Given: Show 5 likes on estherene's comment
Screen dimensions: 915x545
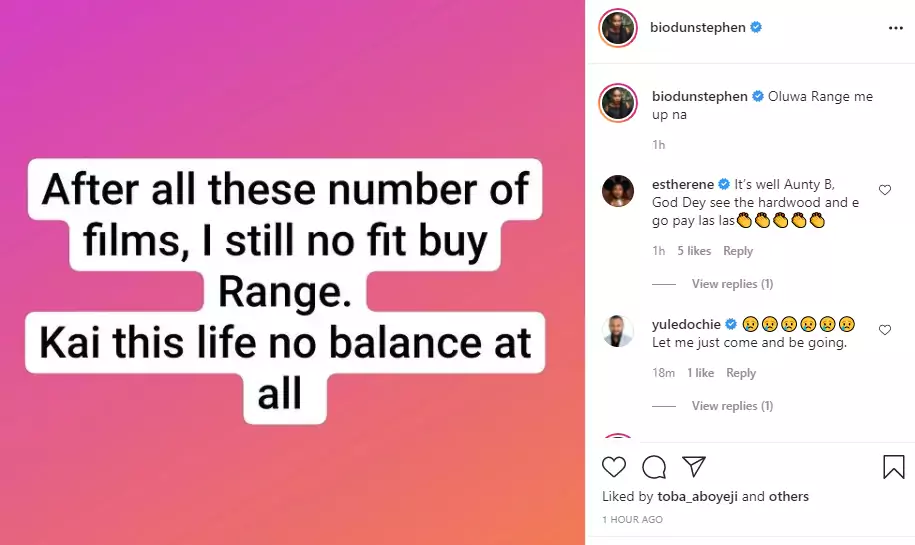Looking at the screenshot, I should [x=692, y=251].
